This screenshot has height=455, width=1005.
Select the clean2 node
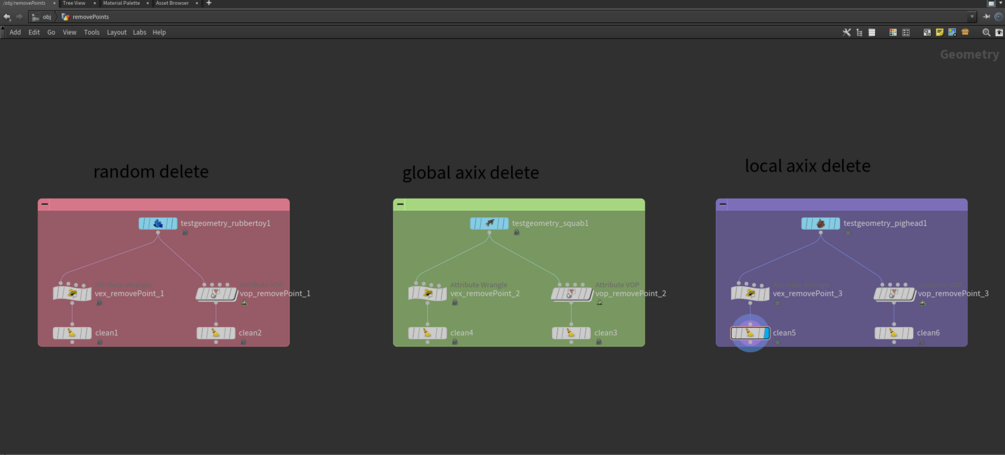pos(216,333)
